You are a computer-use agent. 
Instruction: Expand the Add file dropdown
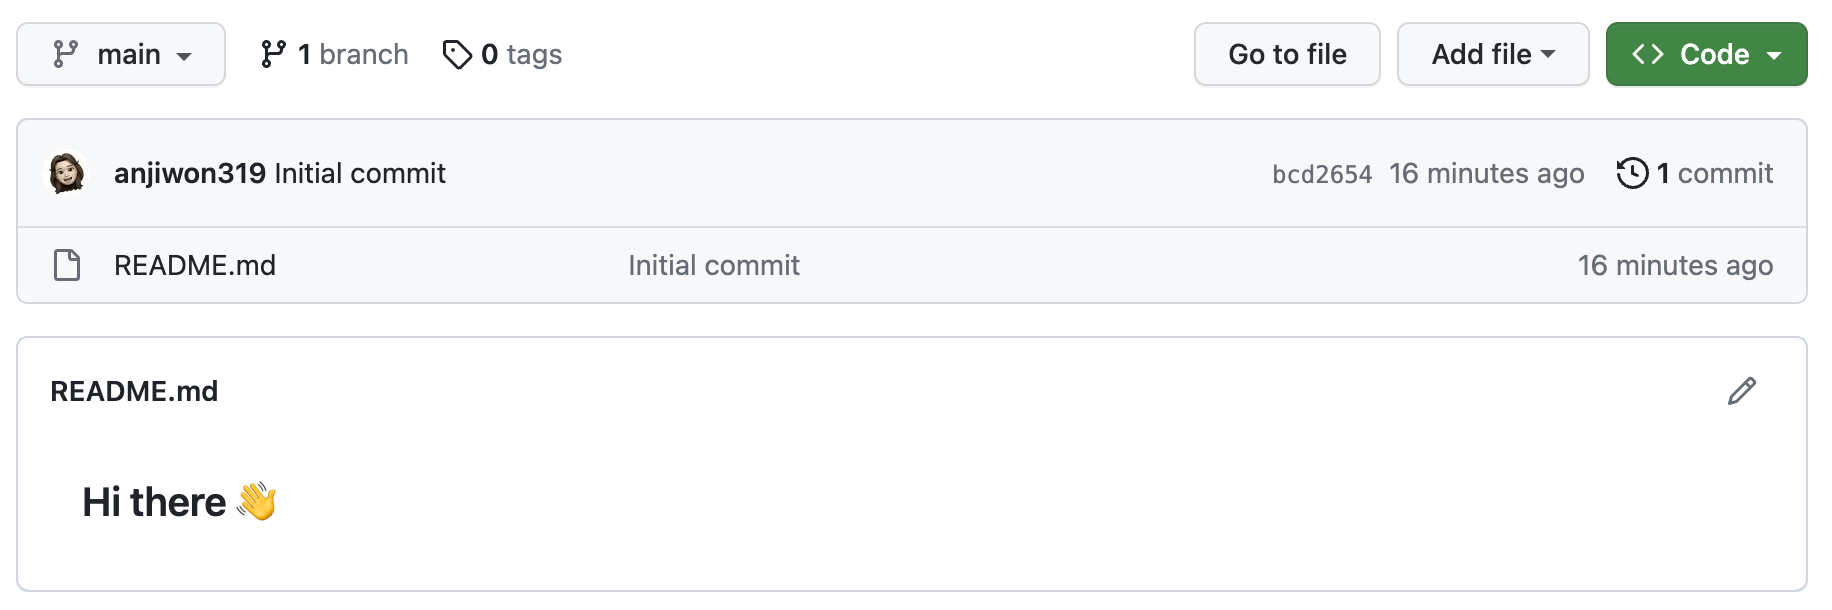pos(1493,54)
